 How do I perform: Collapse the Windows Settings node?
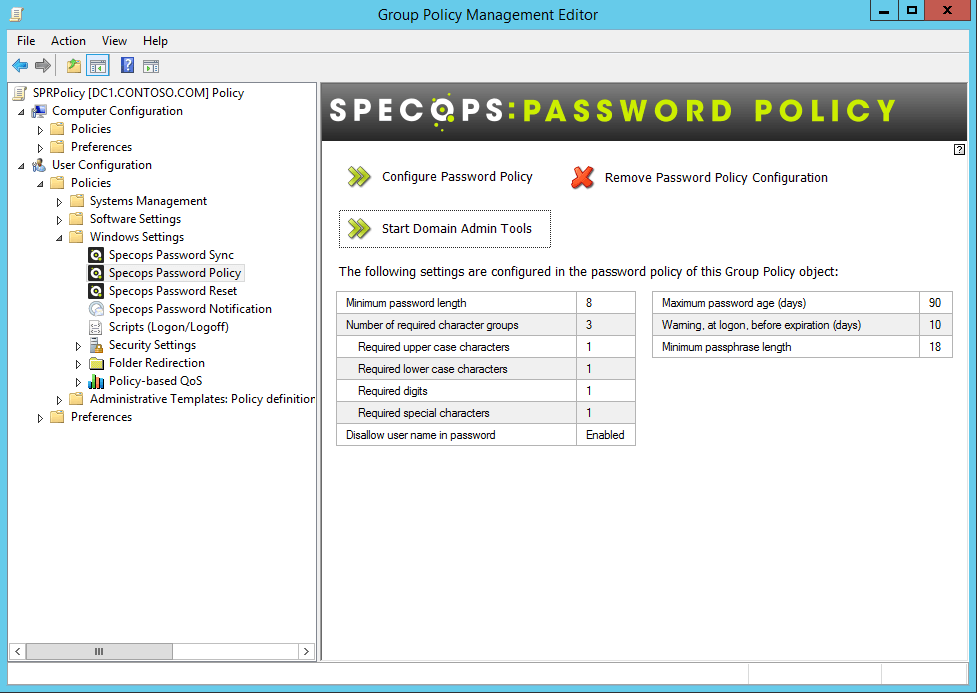(59, 238)
